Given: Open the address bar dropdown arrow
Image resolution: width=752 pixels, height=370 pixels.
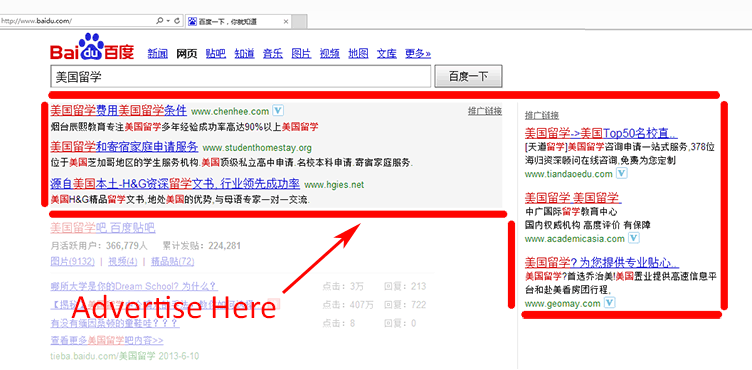Looking at the screenshot, I should point(168,21).
